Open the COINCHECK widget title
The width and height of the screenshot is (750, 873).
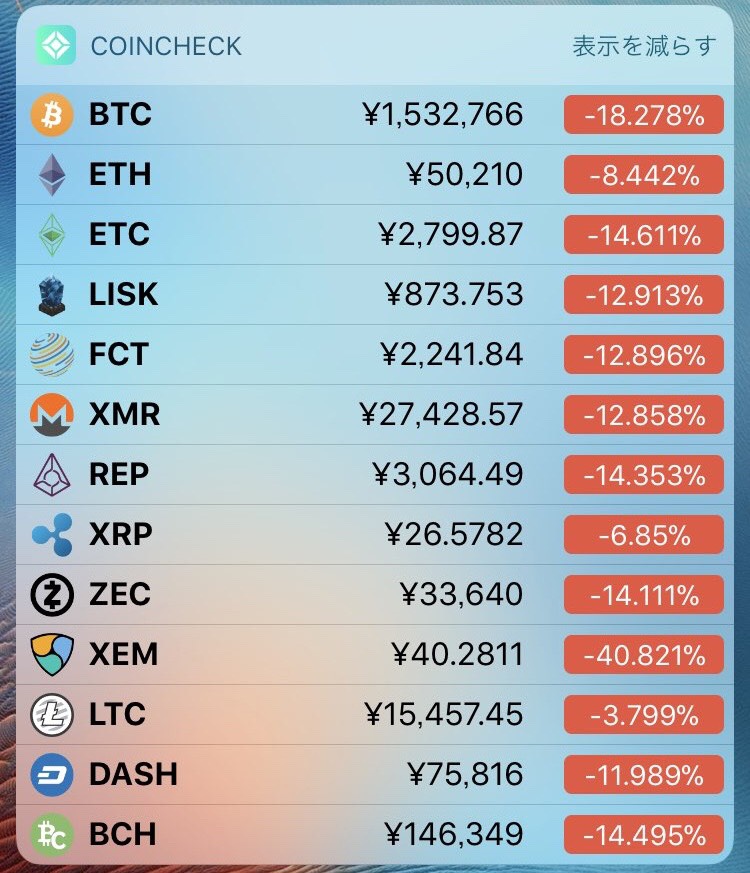pos(166,46)
